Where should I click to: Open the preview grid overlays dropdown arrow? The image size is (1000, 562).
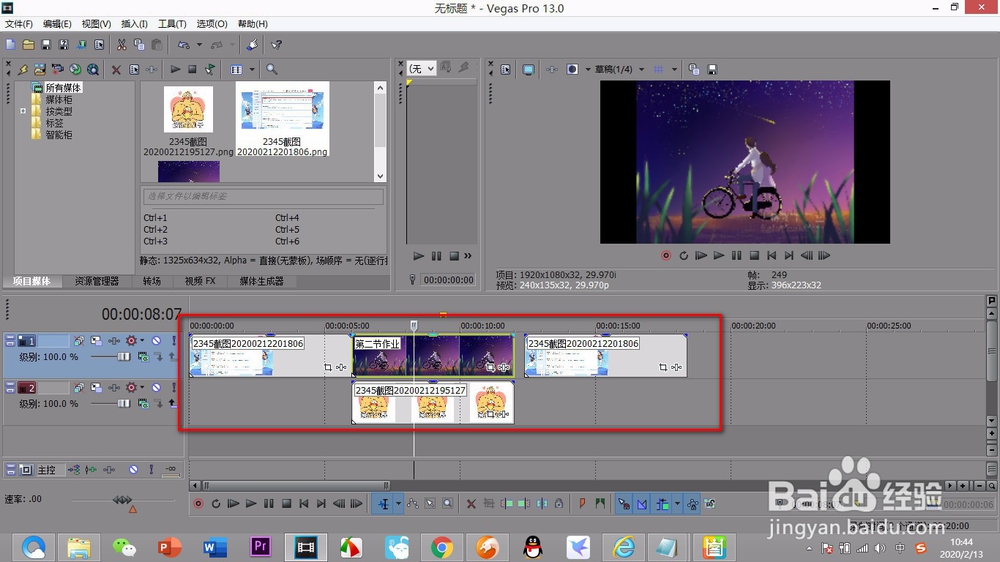(x=674, y=70)
